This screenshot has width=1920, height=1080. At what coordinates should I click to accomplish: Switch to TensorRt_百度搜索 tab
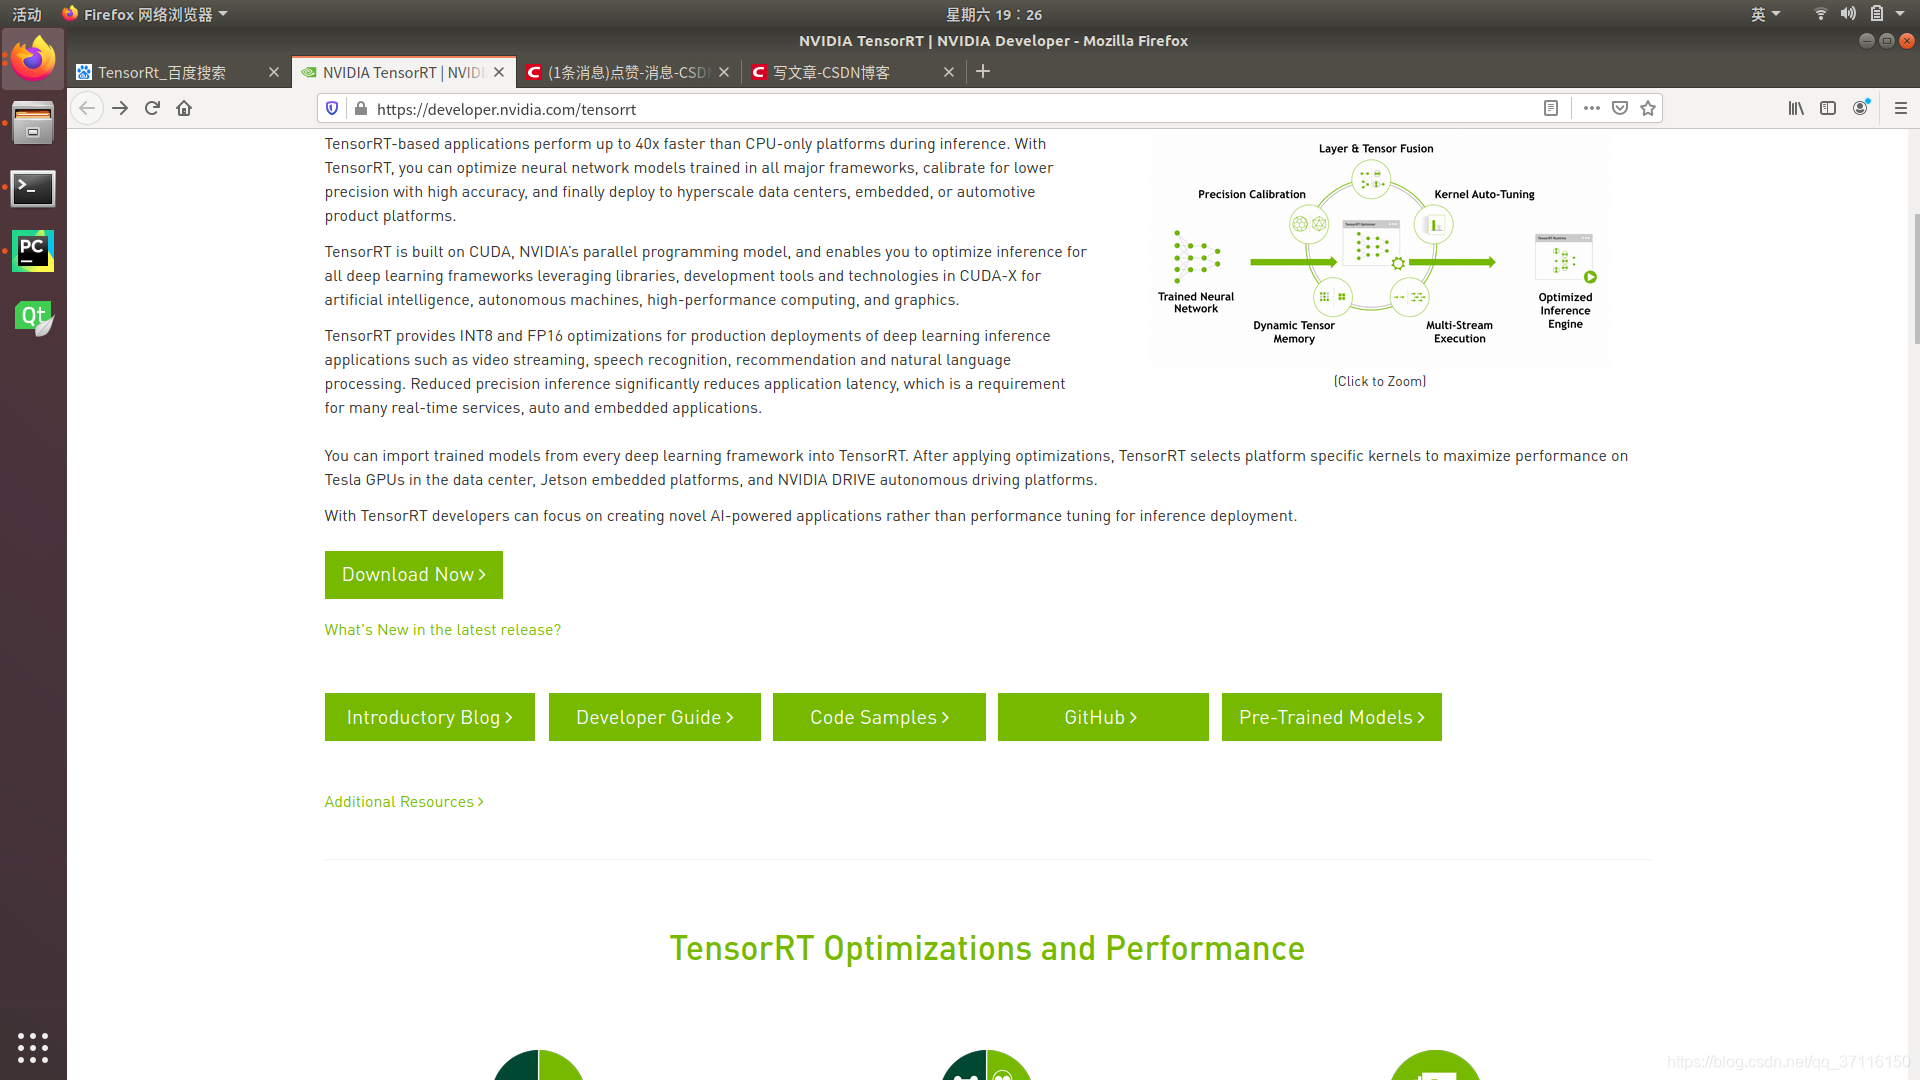tap(170, 72)
